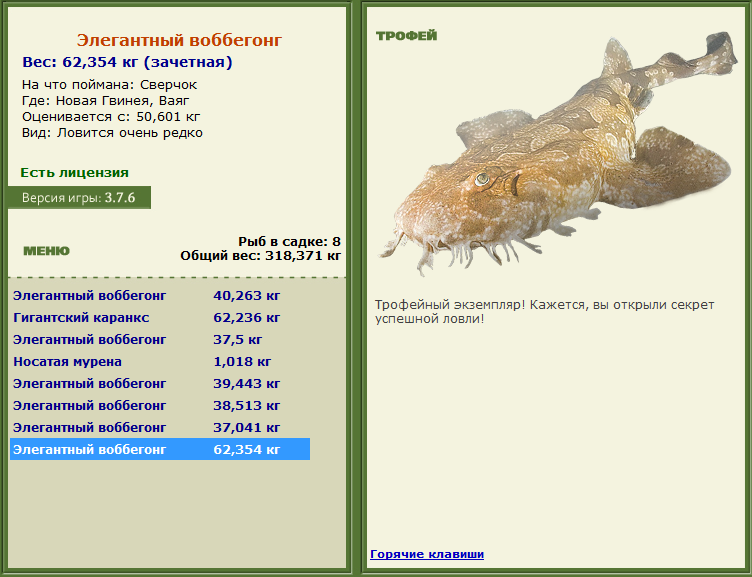Click the Трофейный экземпляр description text
Viewport: 752px width, 577px height.
544,312
